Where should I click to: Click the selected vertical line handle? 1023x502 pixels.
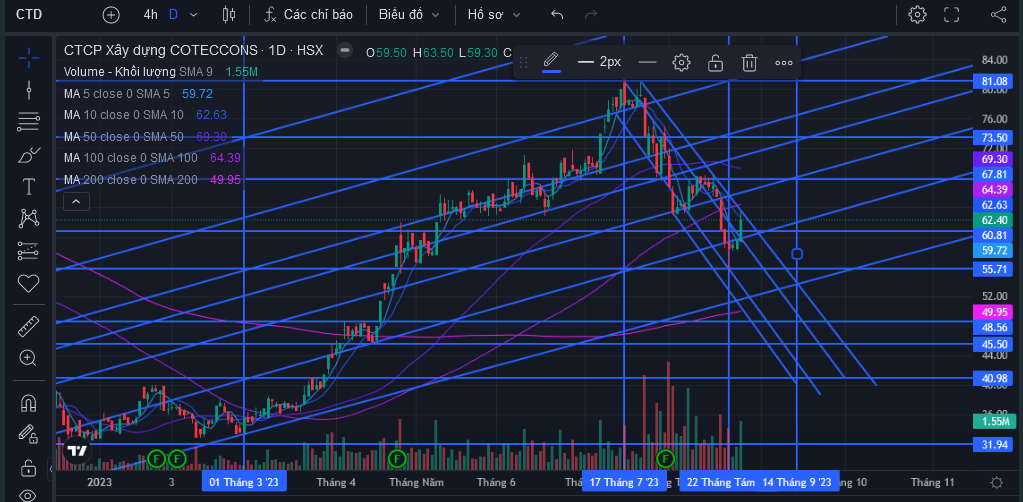(x=797, y=254)
